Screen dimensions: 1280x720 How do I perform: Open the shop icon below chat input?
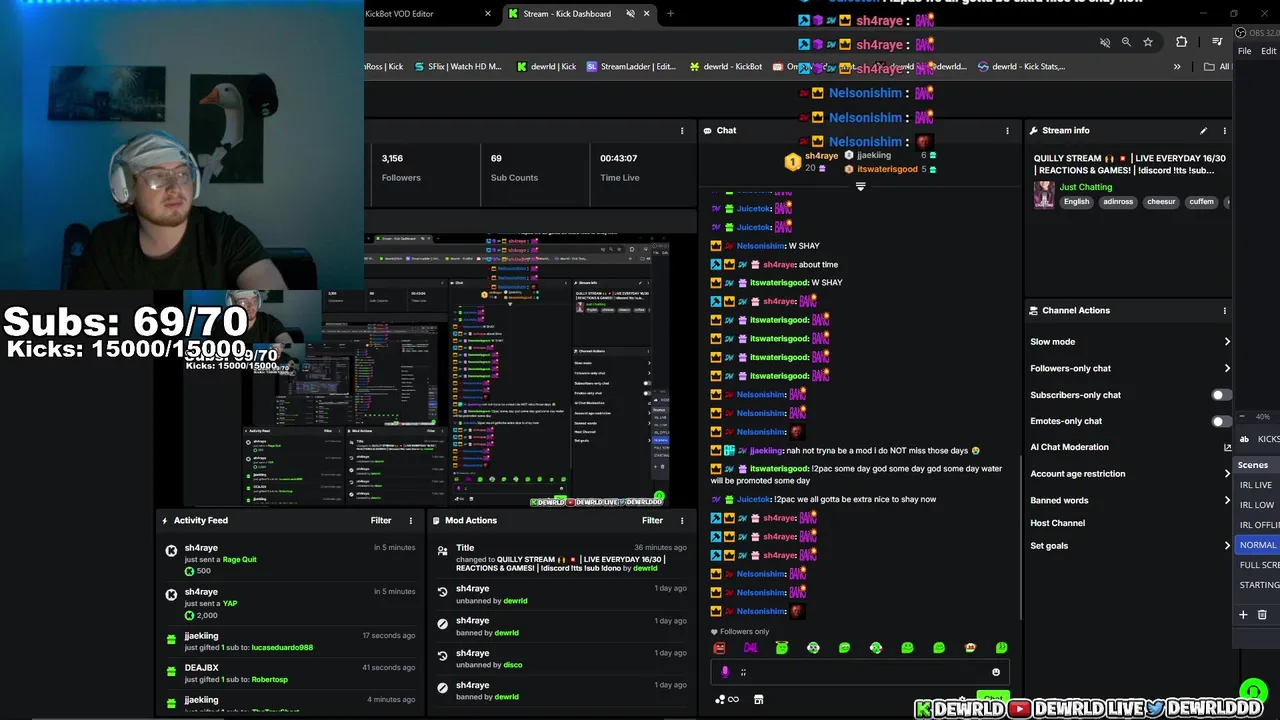(758, 699)
